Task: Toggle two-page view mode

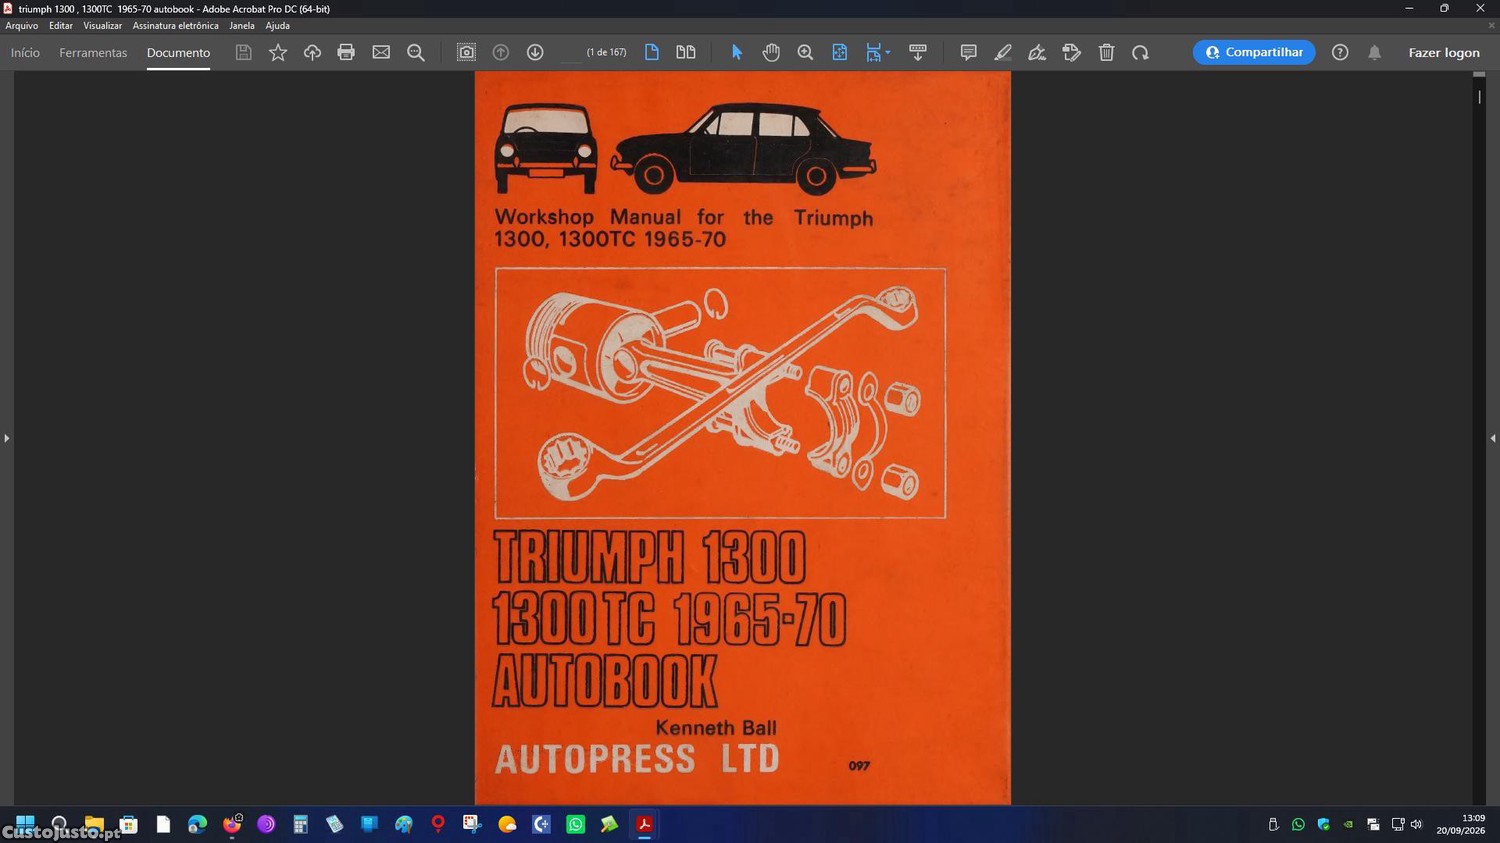Action: [686, 52]
